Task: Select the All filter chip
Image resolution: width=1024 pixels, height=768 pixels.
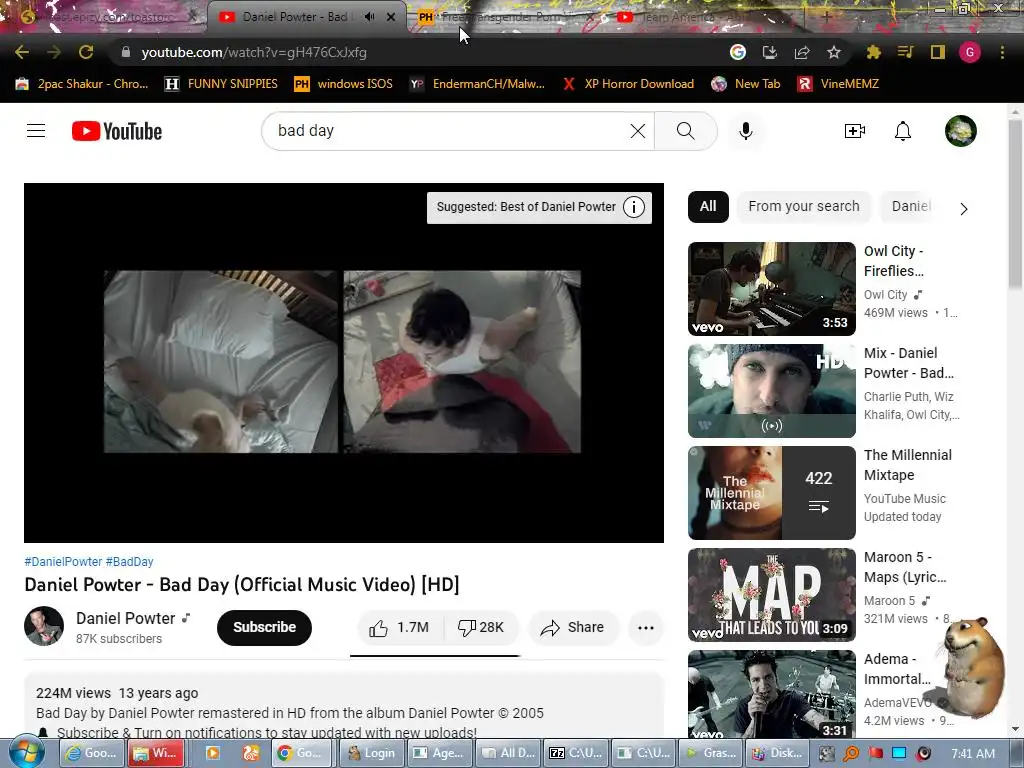Action: [x=708, y=206]
